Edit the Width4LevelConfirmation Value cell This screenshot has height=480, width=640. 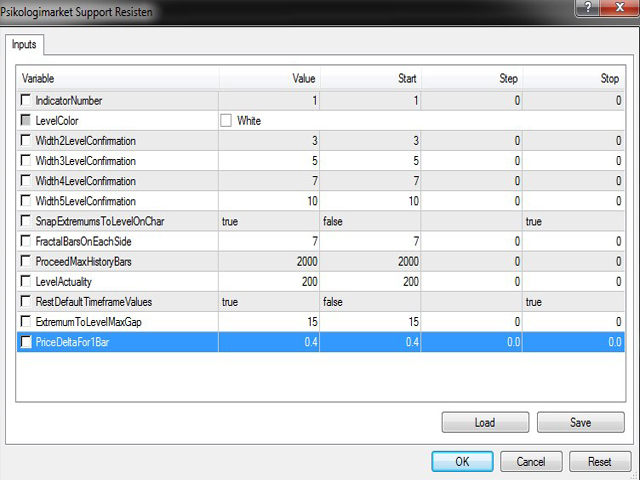click(269, 180)
